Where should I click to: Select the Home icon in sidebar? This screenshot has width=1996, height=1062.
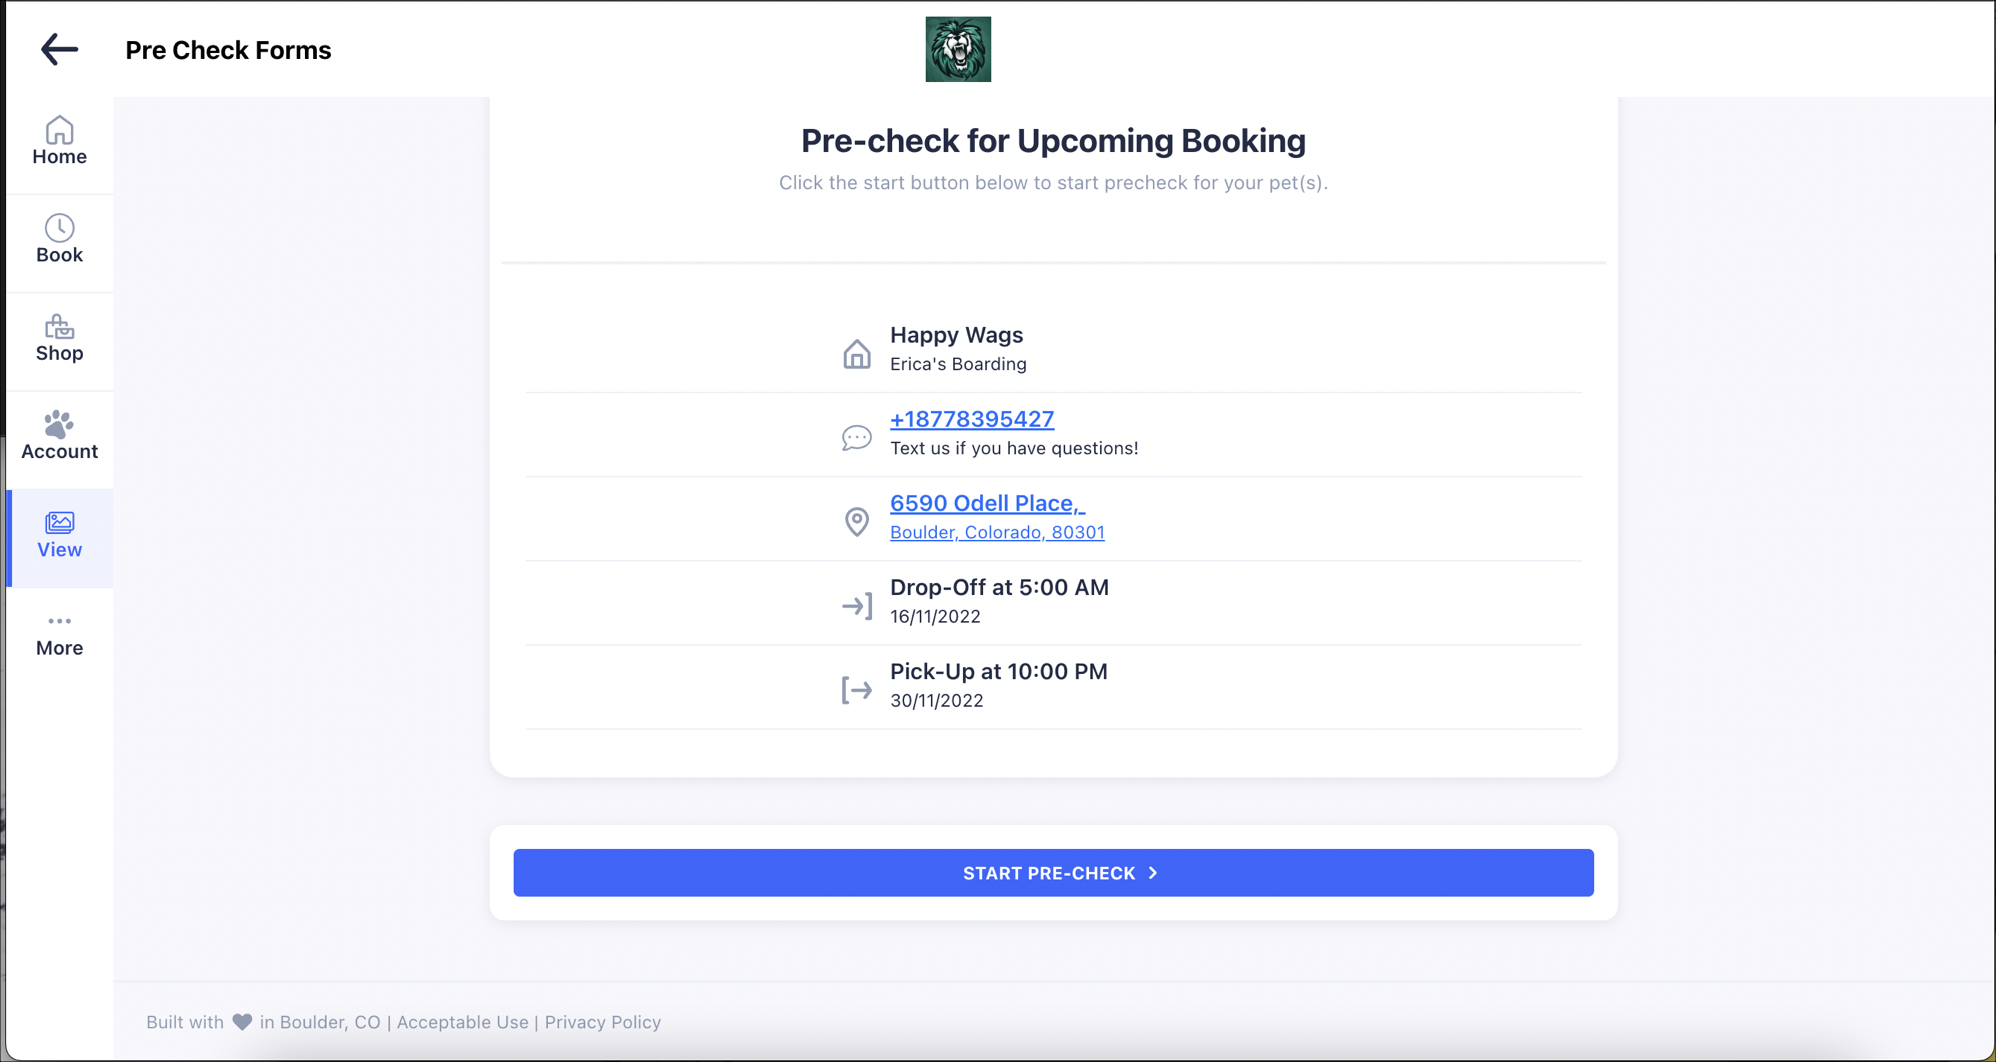click(59, 130)
